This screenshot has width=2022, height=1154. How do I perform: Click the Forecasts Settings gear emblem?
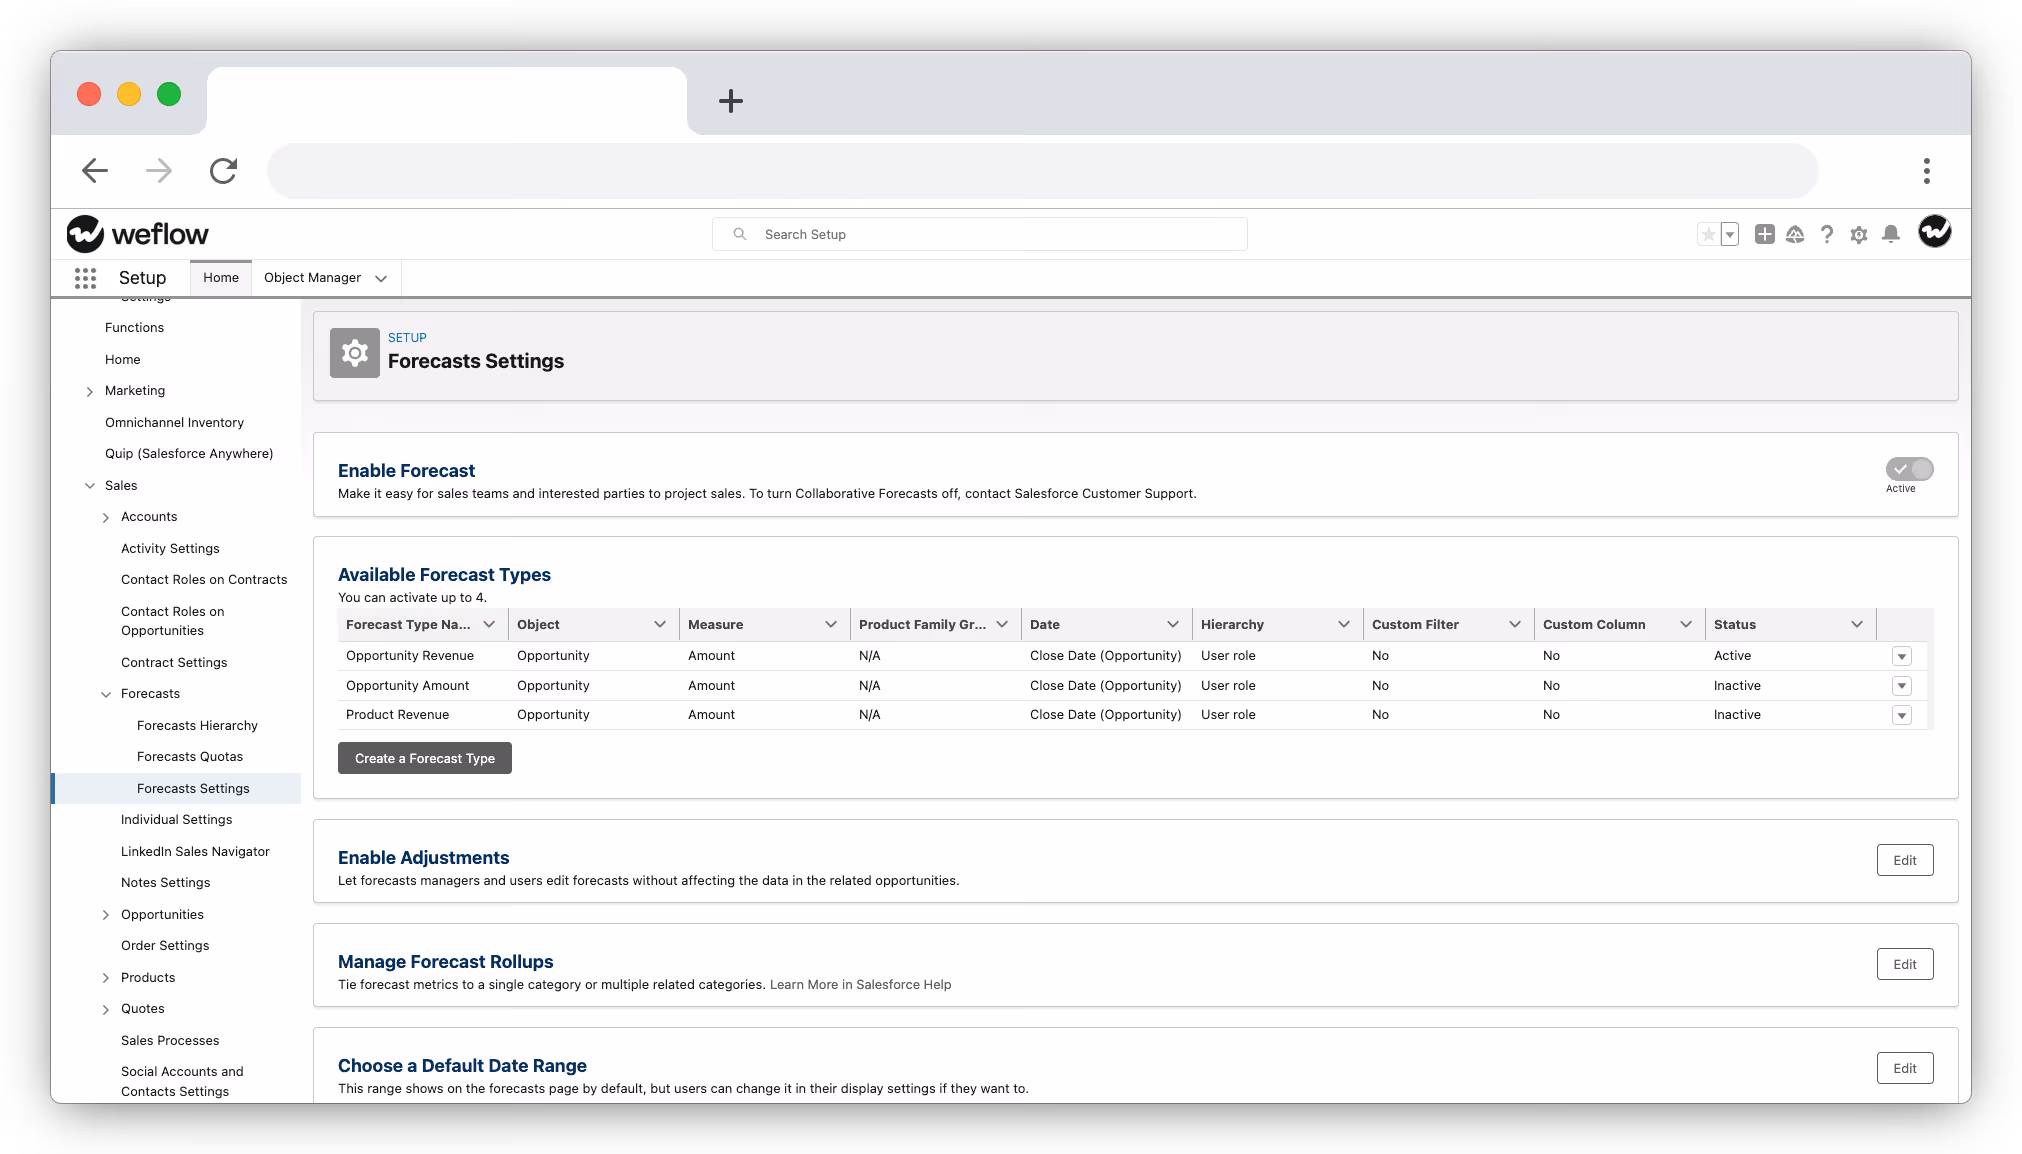pos(354,352)
